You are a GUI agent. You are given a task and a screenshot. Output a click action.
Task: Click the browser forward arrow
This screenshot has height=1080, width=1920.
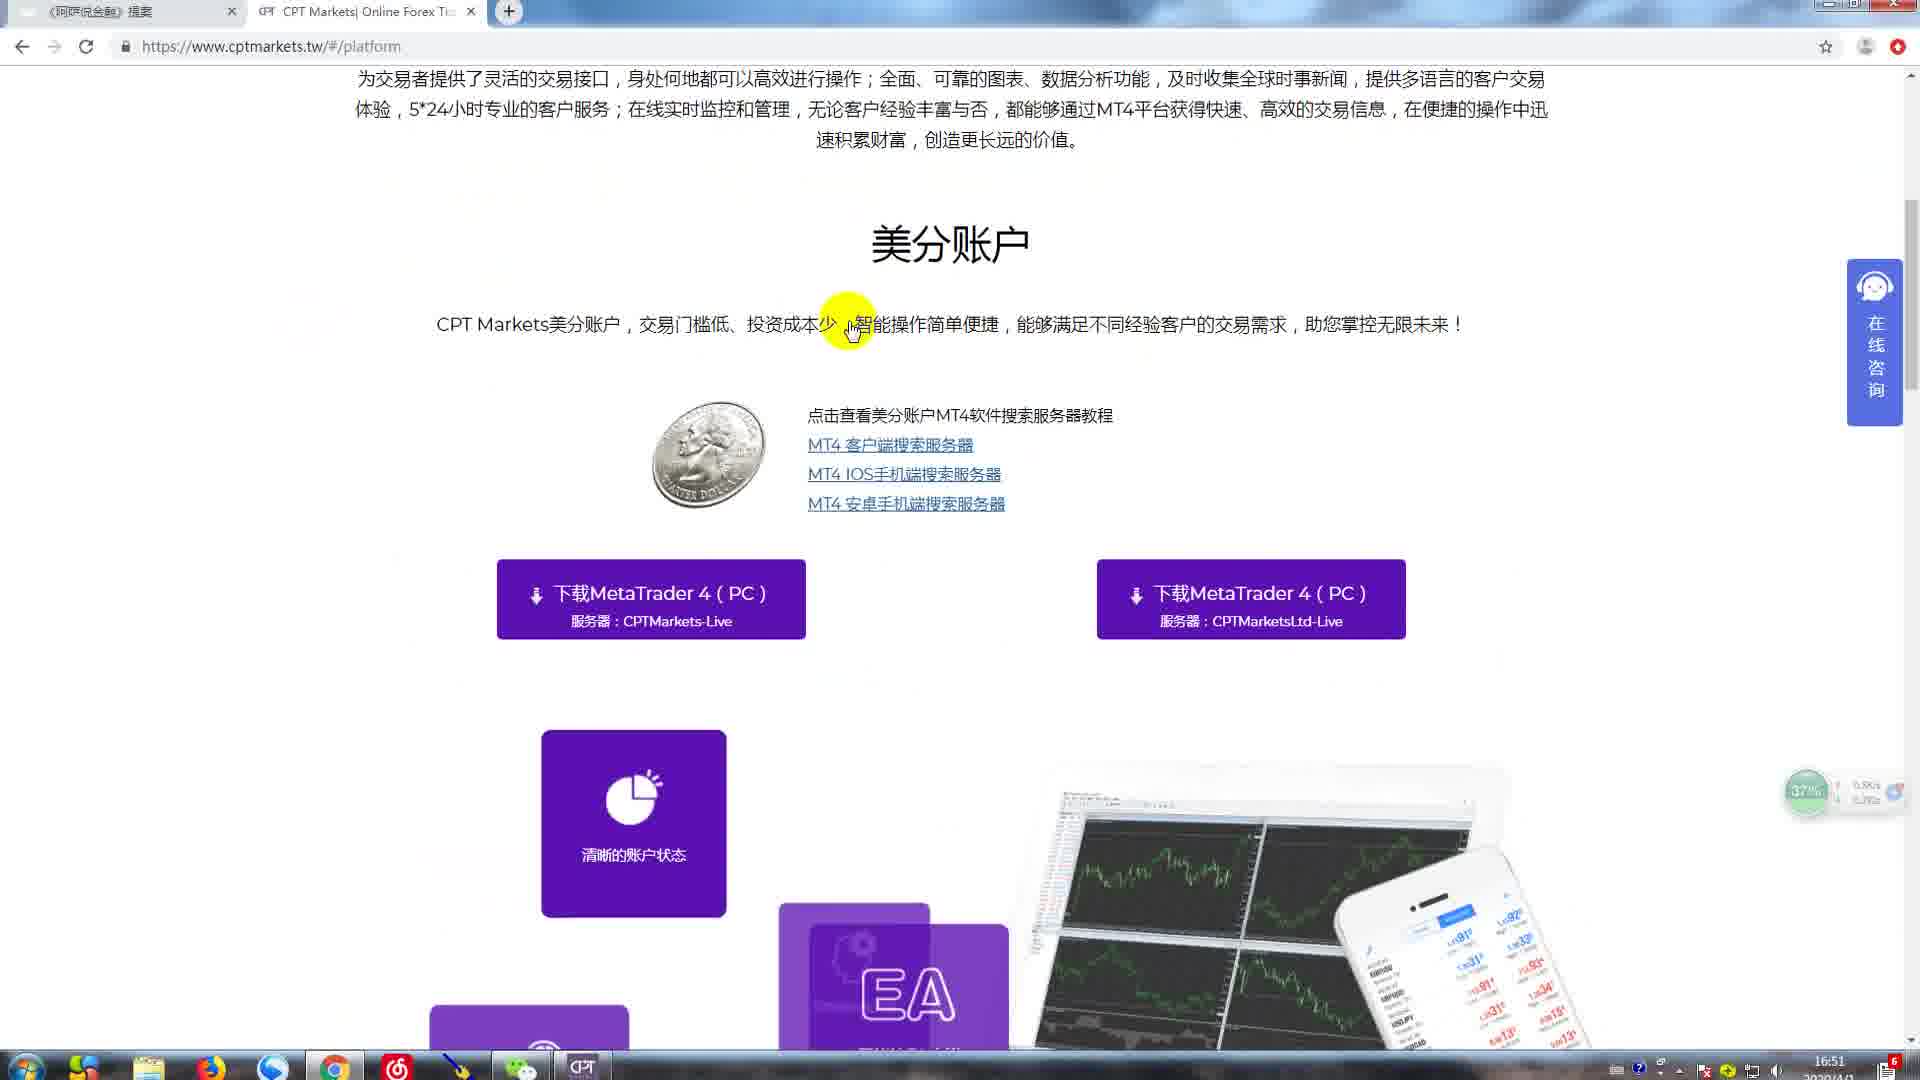pos(54,46)
